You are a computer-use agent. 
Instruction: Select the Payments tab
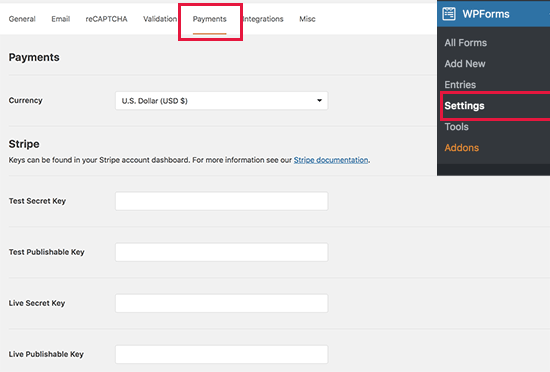pos(209,19)
